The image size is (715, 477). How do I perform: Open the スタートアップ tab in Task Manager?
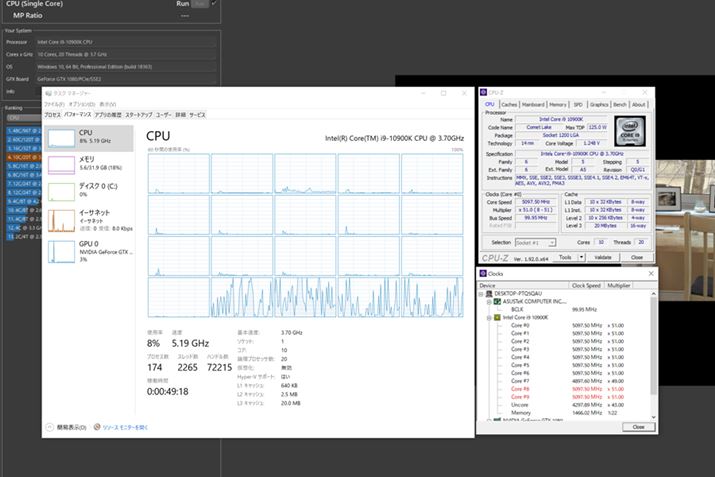click(139, 115)
